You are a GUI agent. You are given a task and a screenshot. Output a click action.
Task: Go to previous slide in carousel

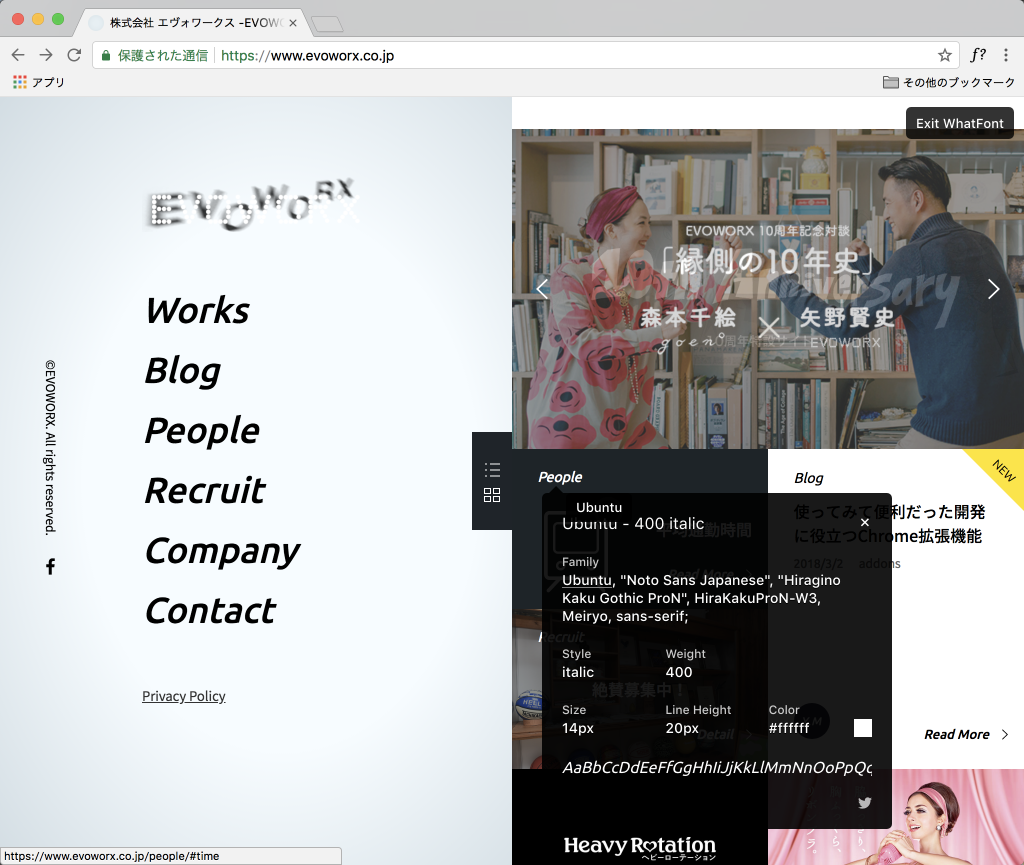(x=542, y=289)
